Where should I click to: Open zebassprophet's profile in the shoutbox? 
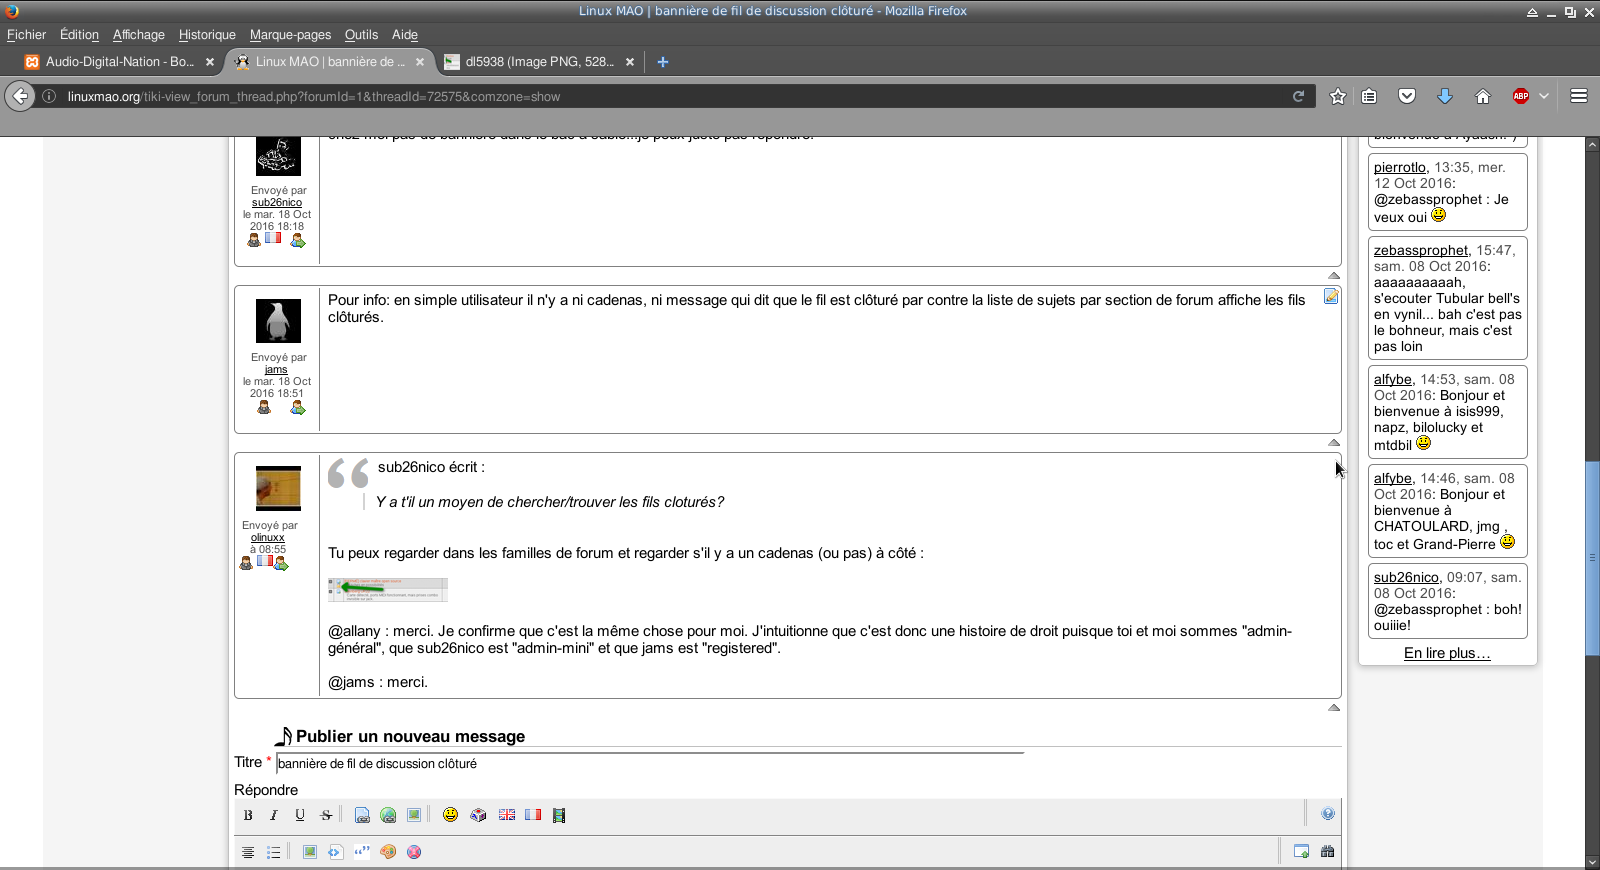pyautogui.click(x=1421, y=250)
